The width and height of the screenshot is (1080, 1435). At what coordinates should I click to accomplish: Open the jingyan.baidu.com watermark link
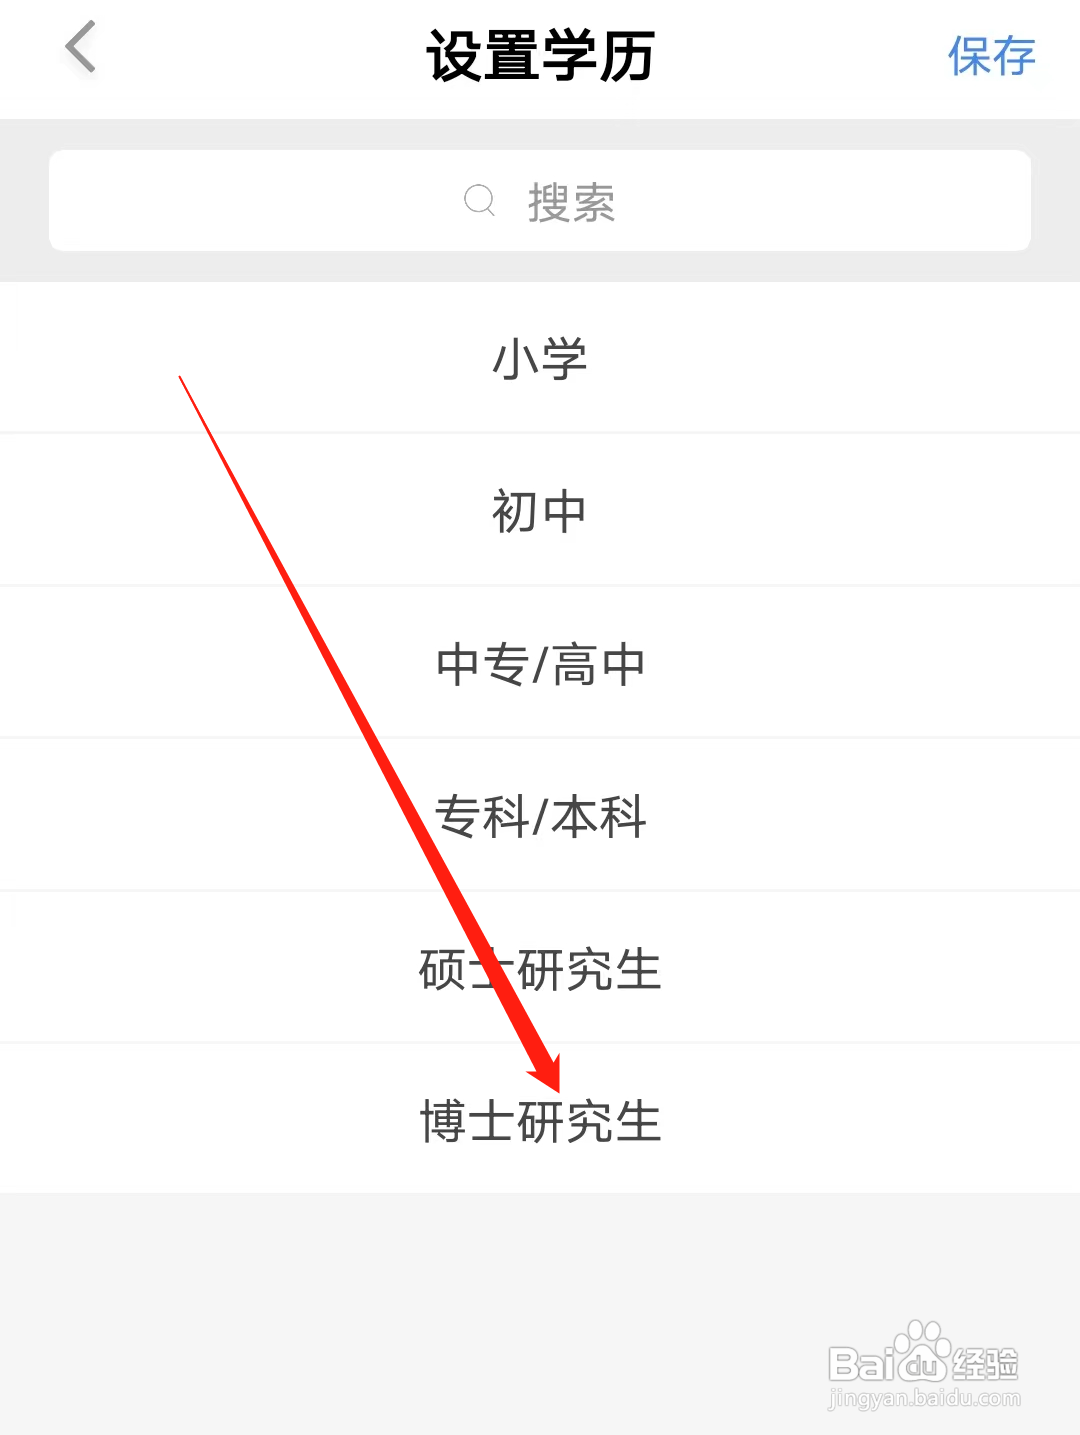tap(925, 1398)
